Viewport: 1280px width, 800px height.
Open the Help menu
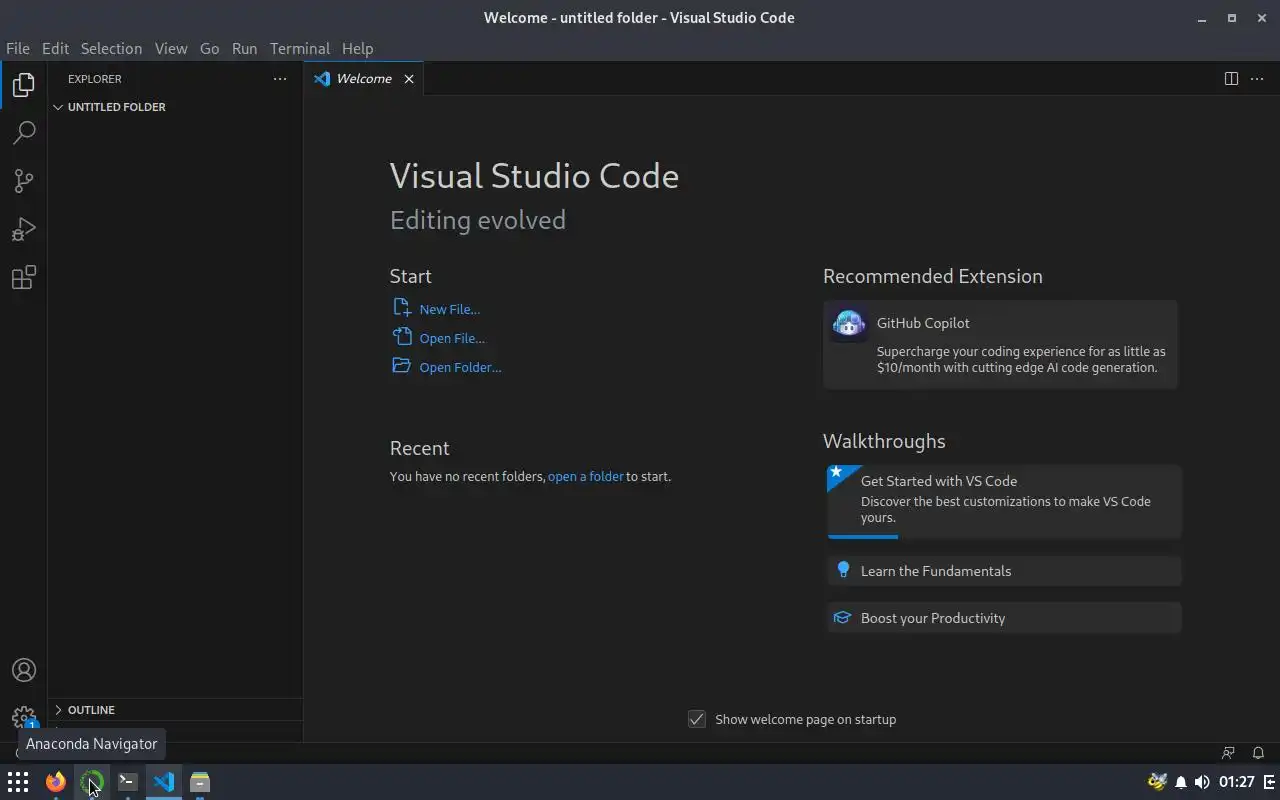click(x=357, y=48)
